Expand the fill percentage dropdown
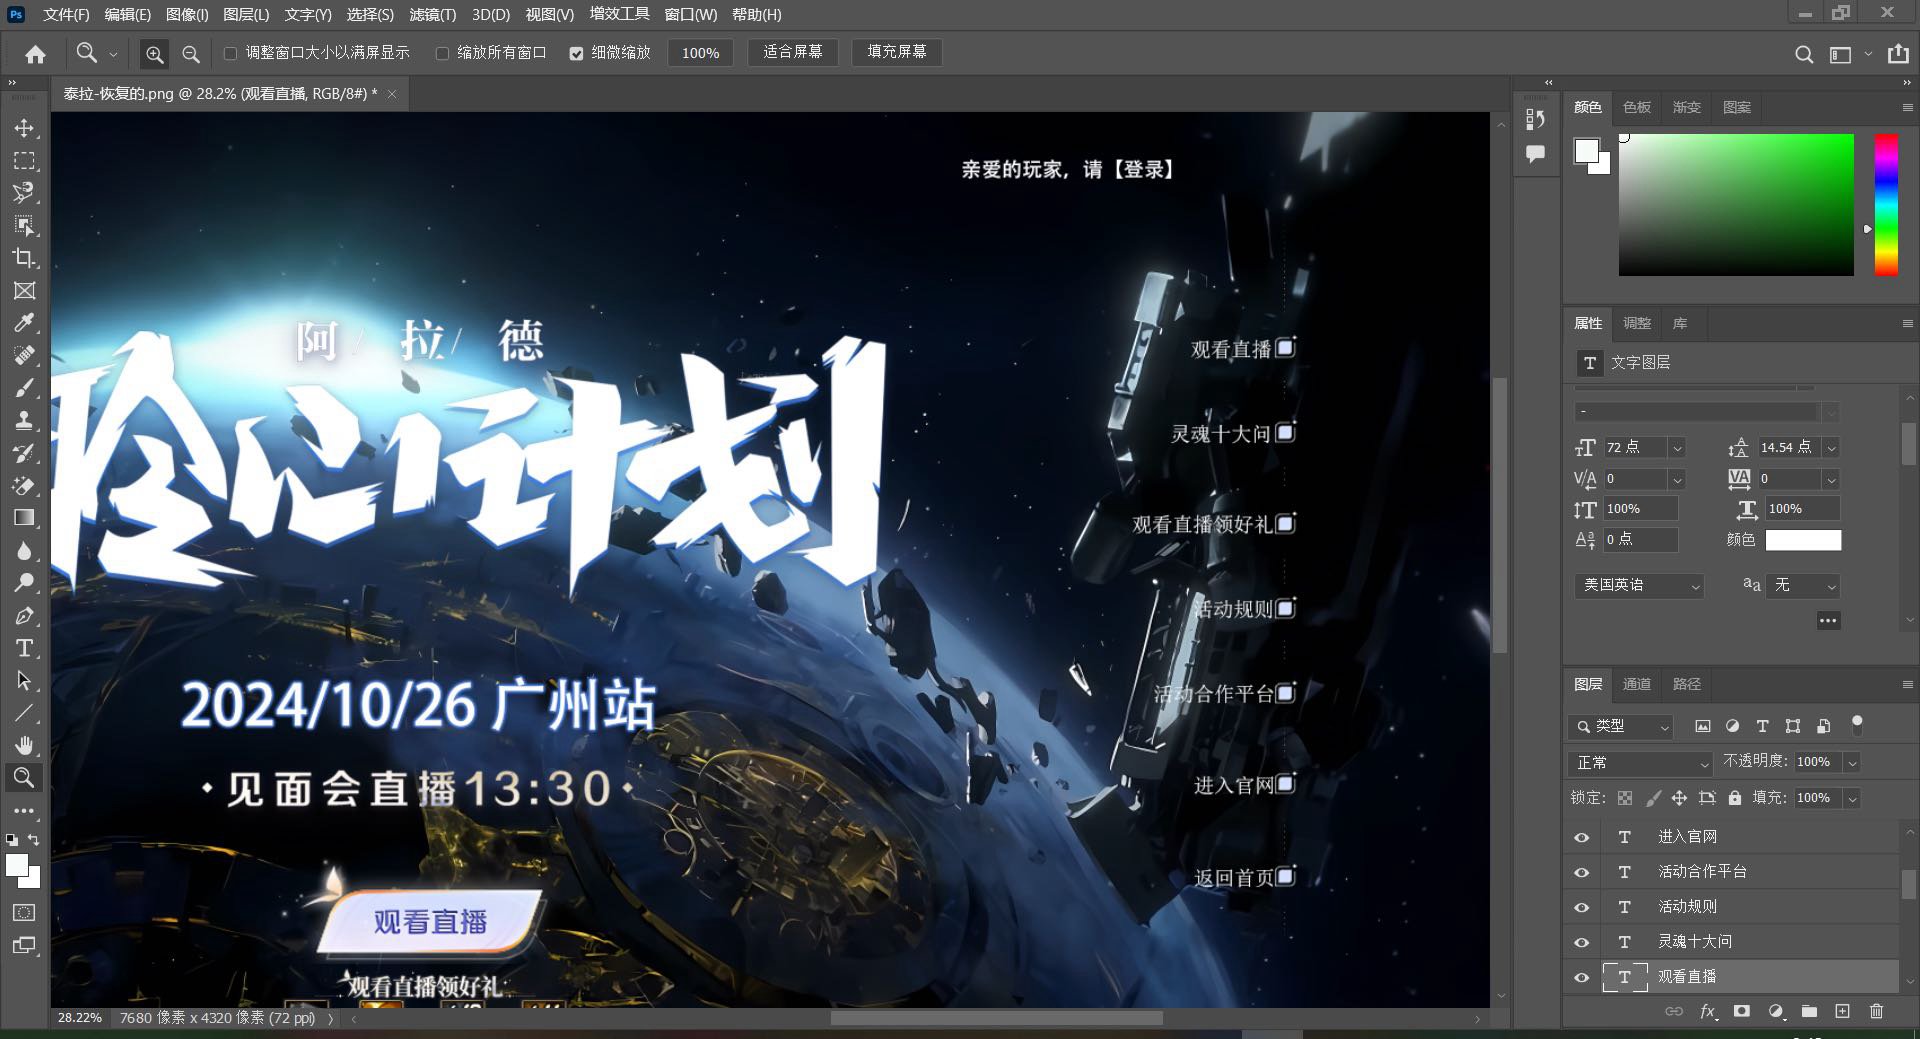Image resolution: width=1920 pixels, height=1039 pixels. [x=1852, y=798]
